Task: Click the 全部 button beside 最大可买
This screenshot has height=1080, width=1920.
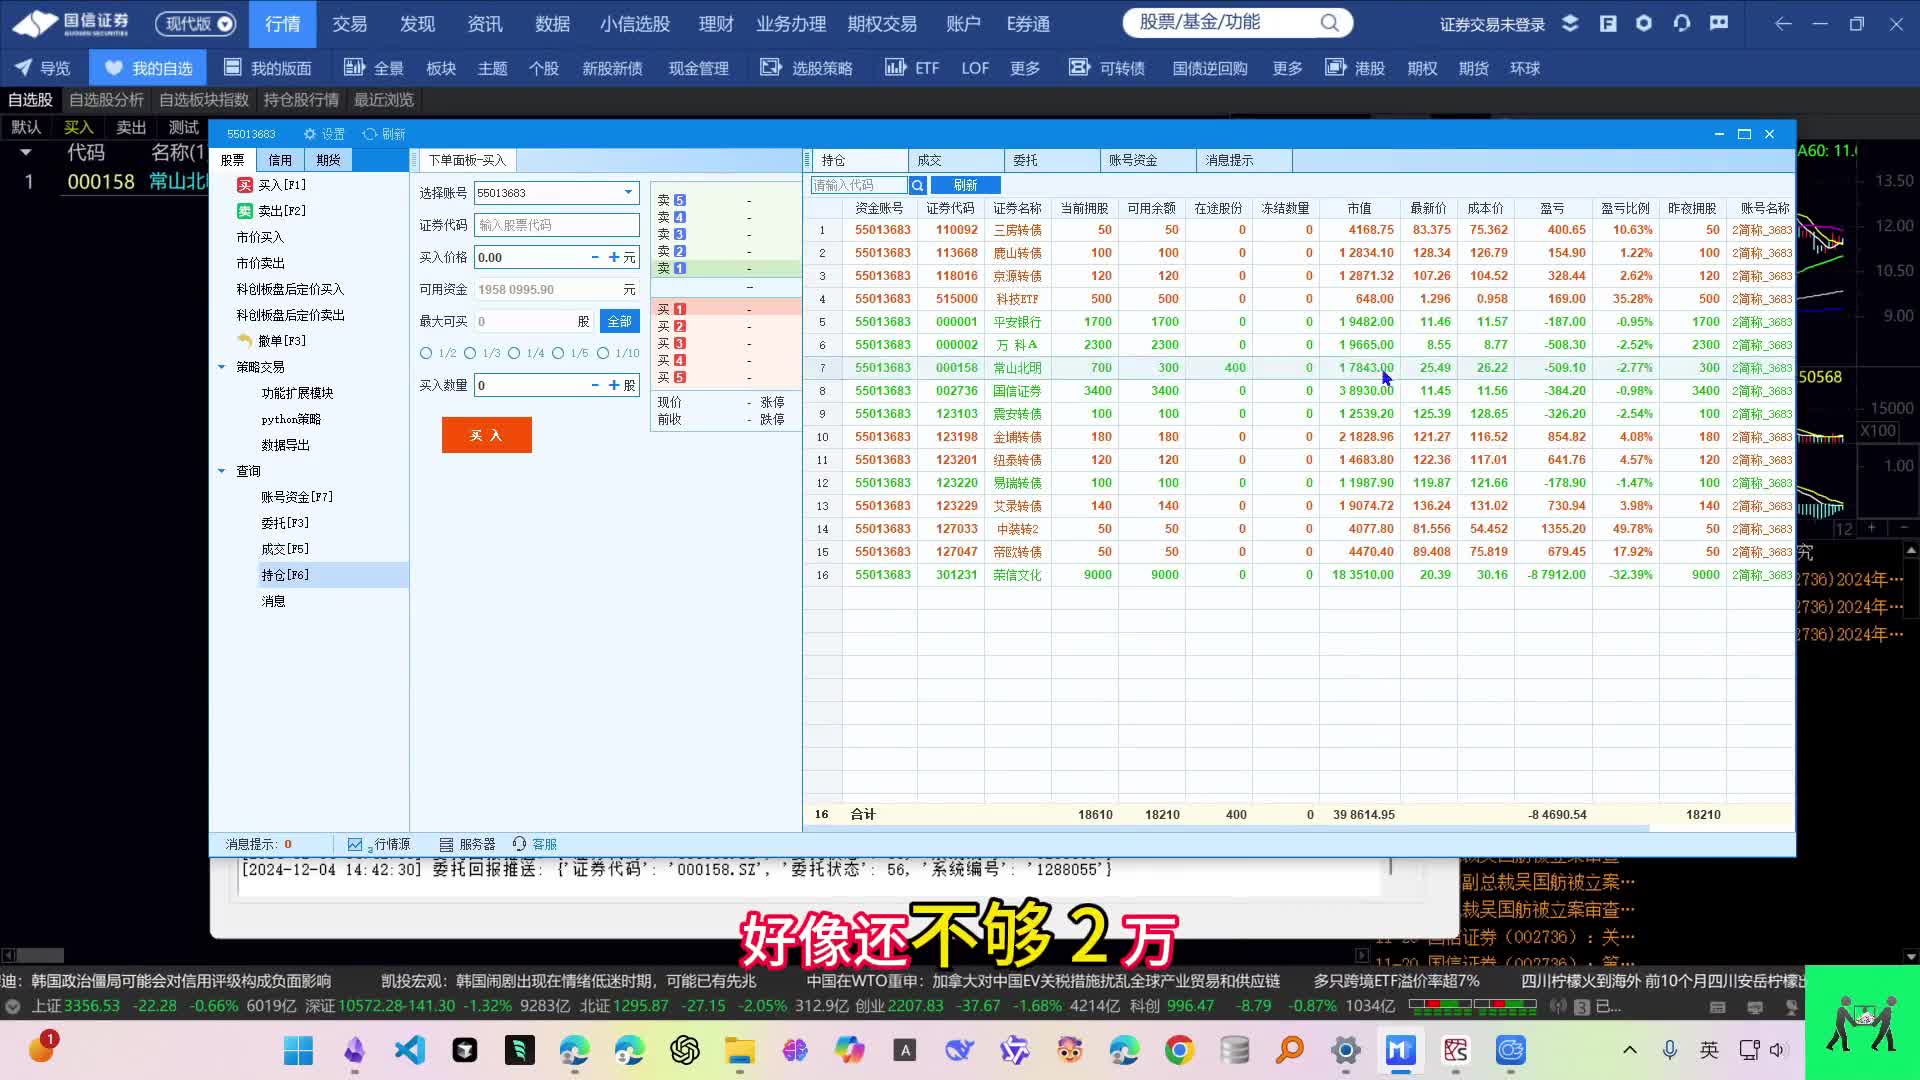Action: pos(618,320)
